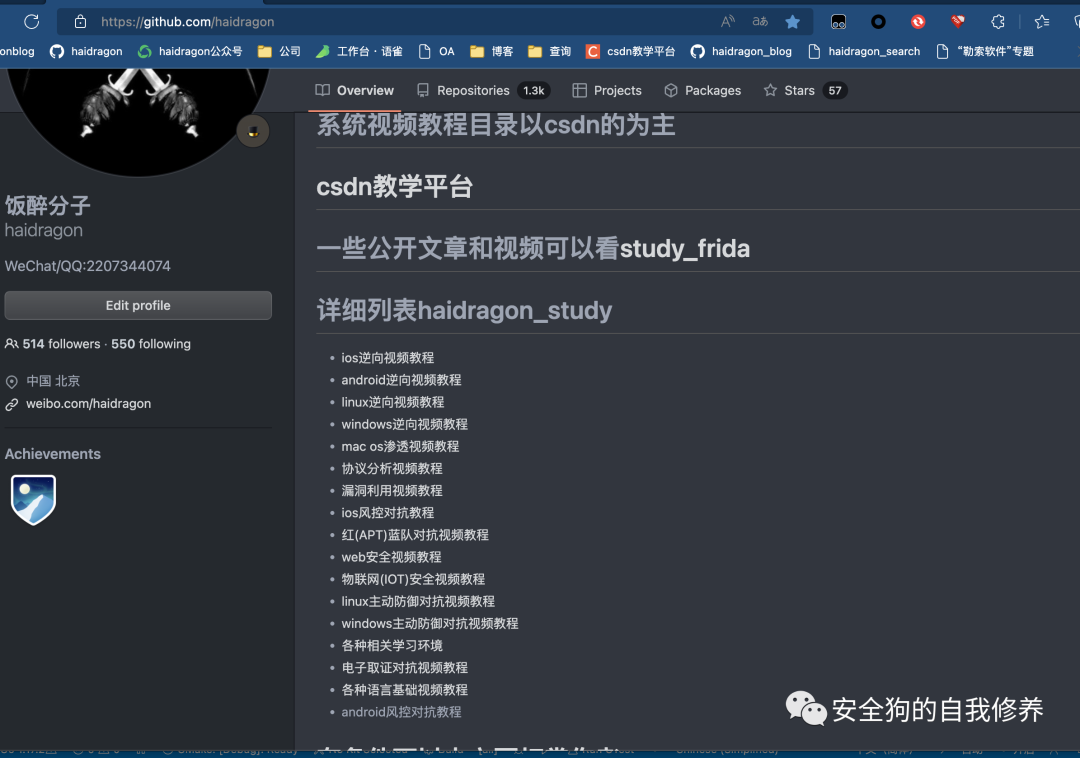Screen dimensions: 1080x758
Task: Open the study_frida heading link
Action: point(685,249)
